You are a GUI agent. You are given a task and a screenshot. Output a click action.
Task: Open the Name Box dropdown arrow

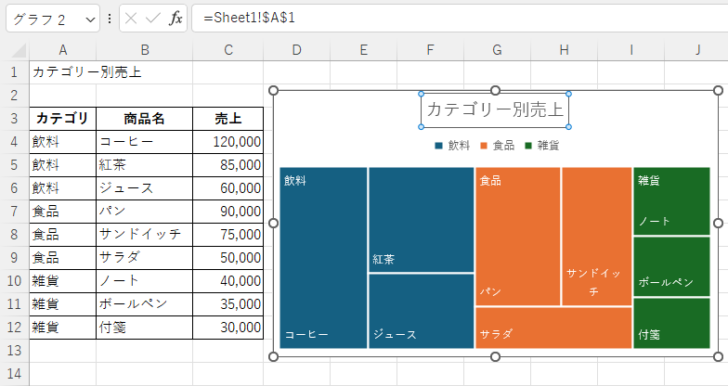90,19
